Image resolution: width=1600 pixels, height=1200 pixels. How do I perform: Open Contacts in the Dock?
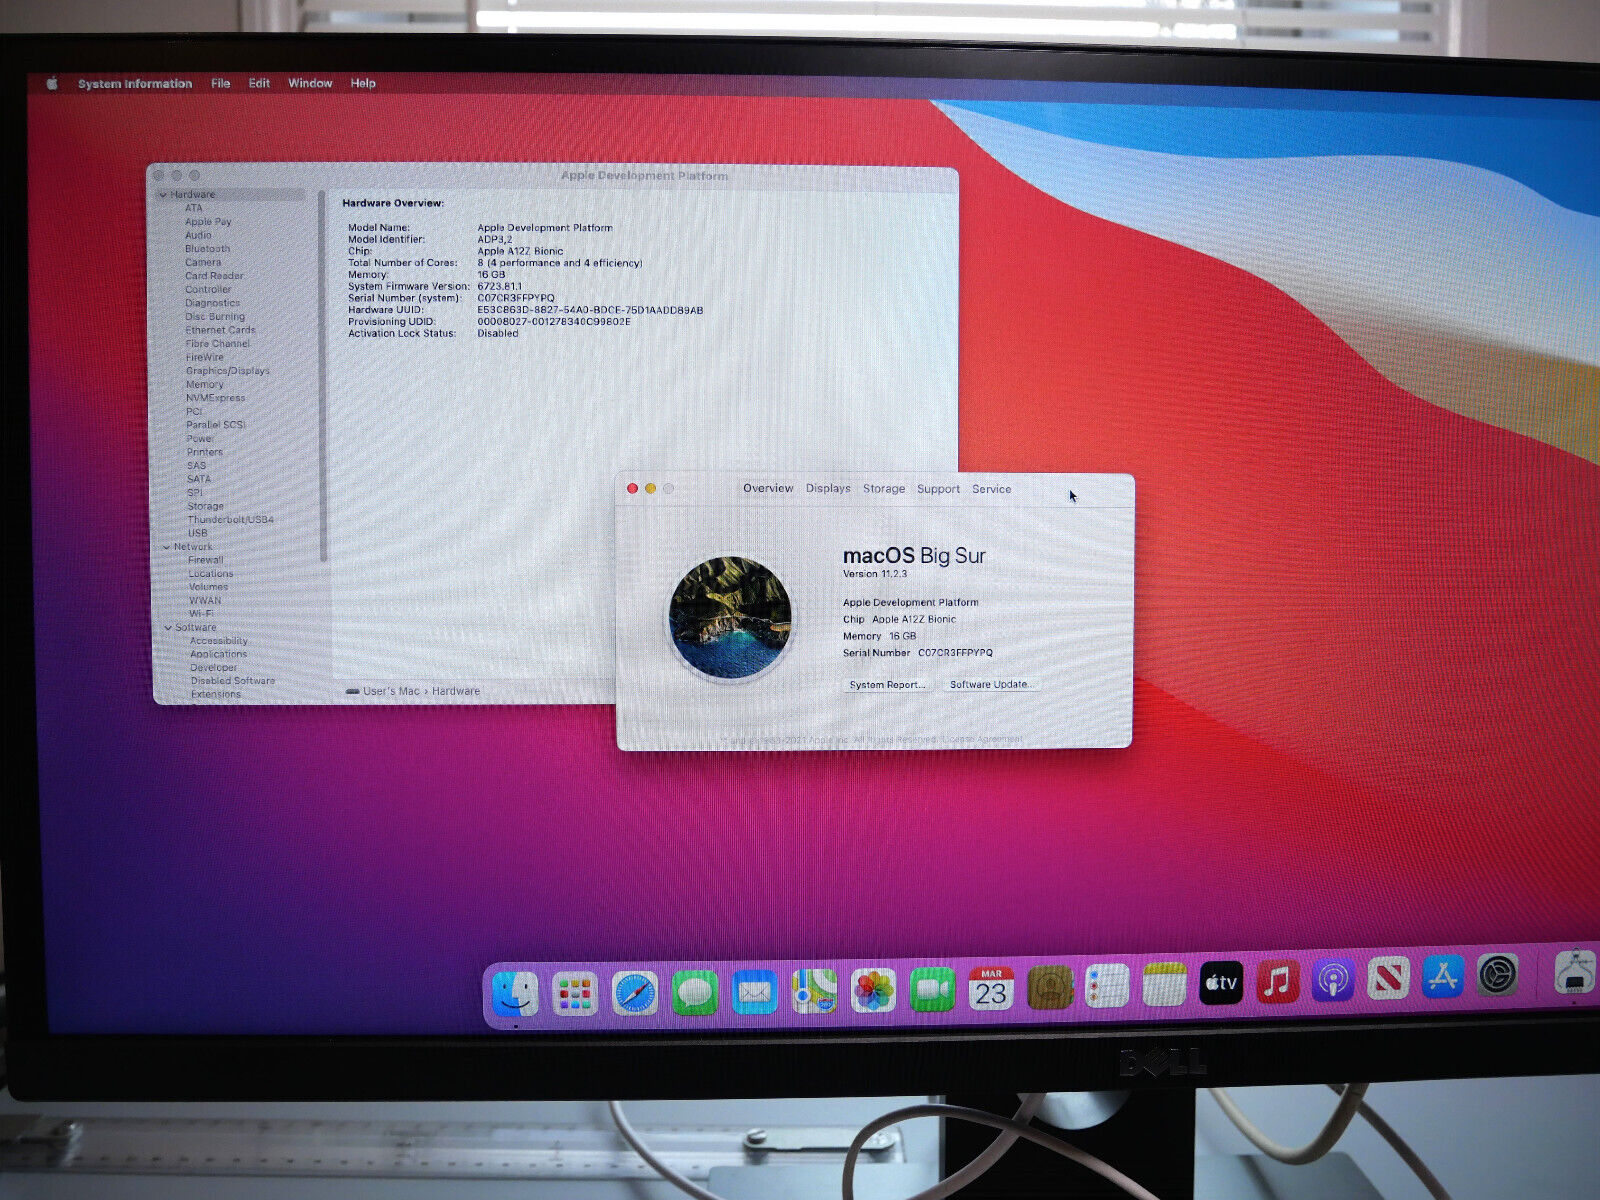tap(1049, 988)
